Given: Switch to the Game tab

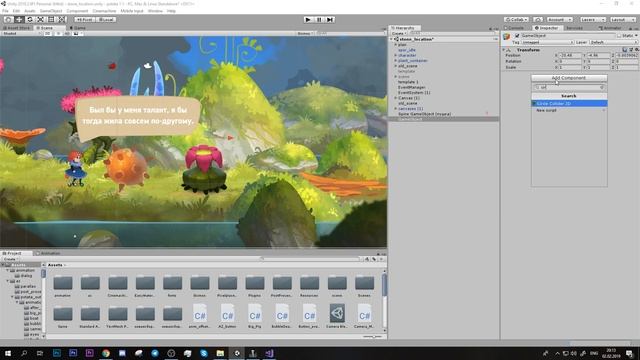Looking at the screenshot, I should 78,28.
